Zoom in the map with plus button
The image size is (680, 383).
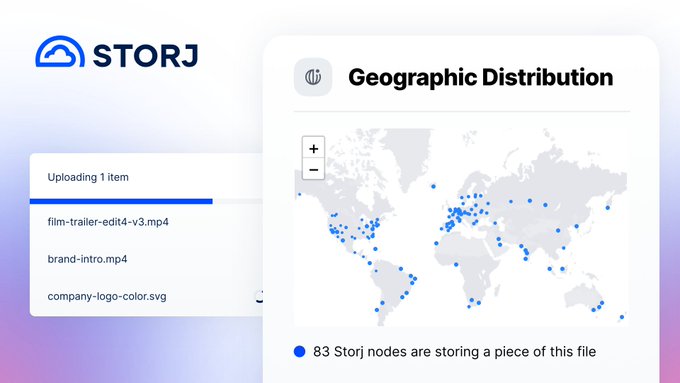point(313,148)
